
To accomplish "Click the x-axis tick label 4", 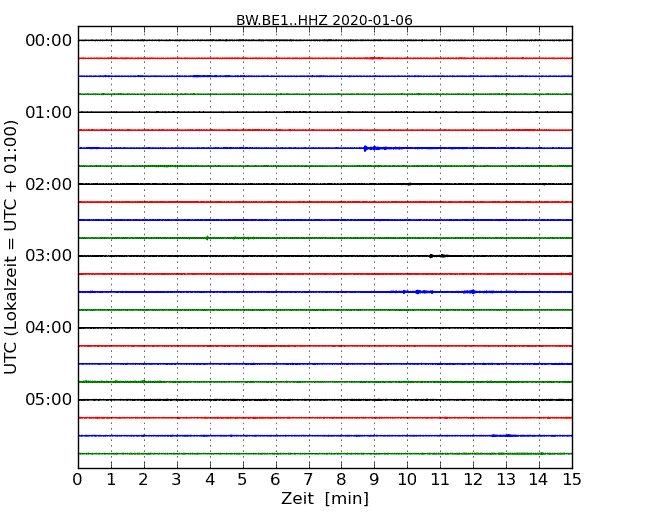I will [x=210, y=479].
